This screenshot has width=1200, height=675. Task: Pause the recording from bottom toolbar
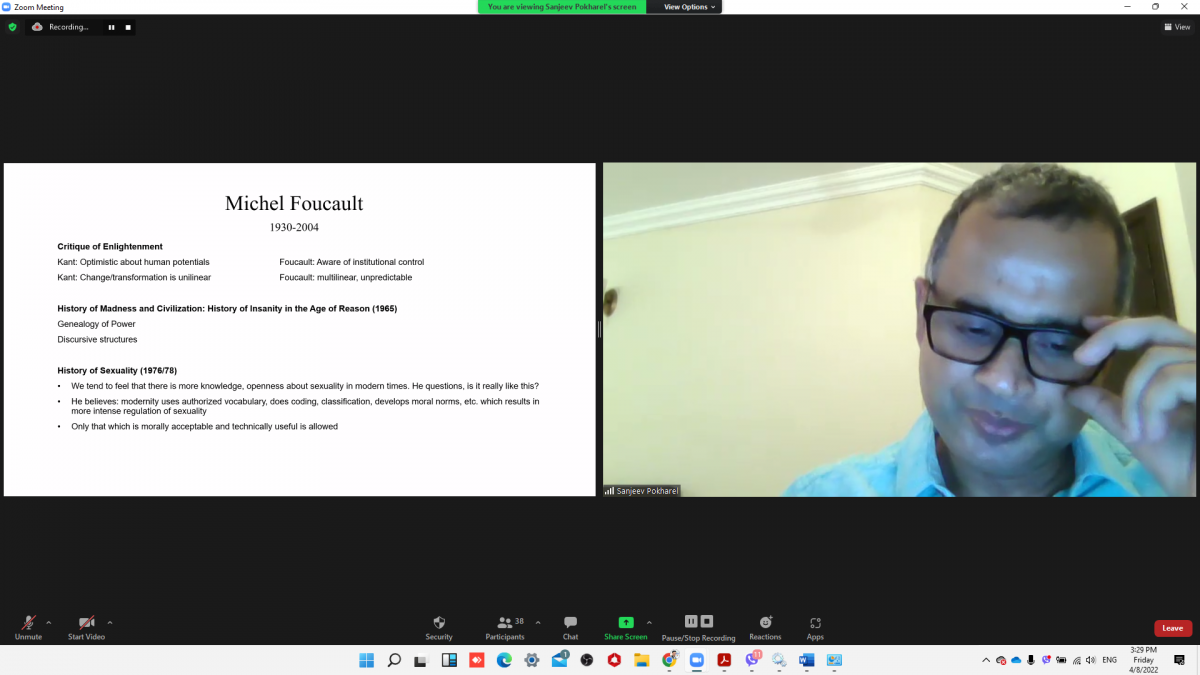click(x=691, y=621)
